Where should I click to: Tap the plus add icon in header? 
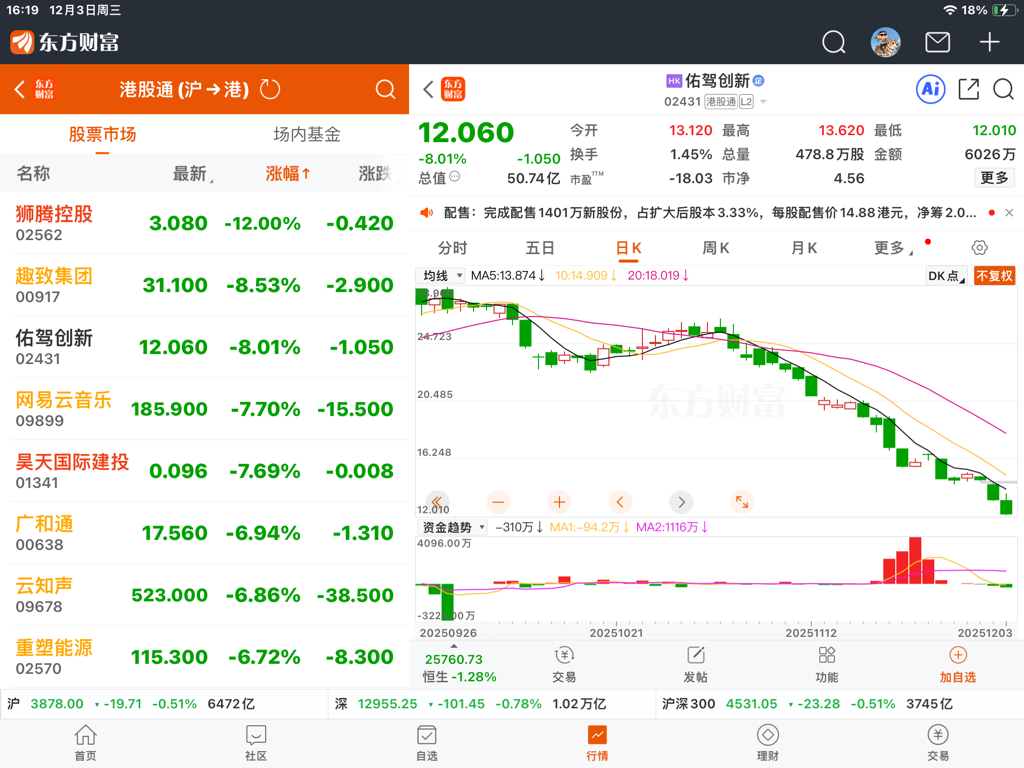[989, 42]
